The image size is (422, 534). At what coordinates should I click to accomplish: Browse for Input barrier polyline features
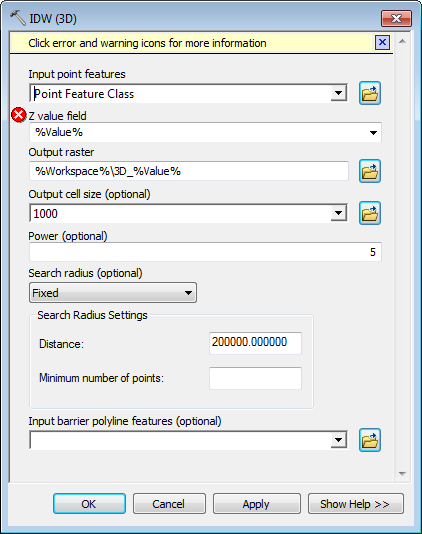370,440
